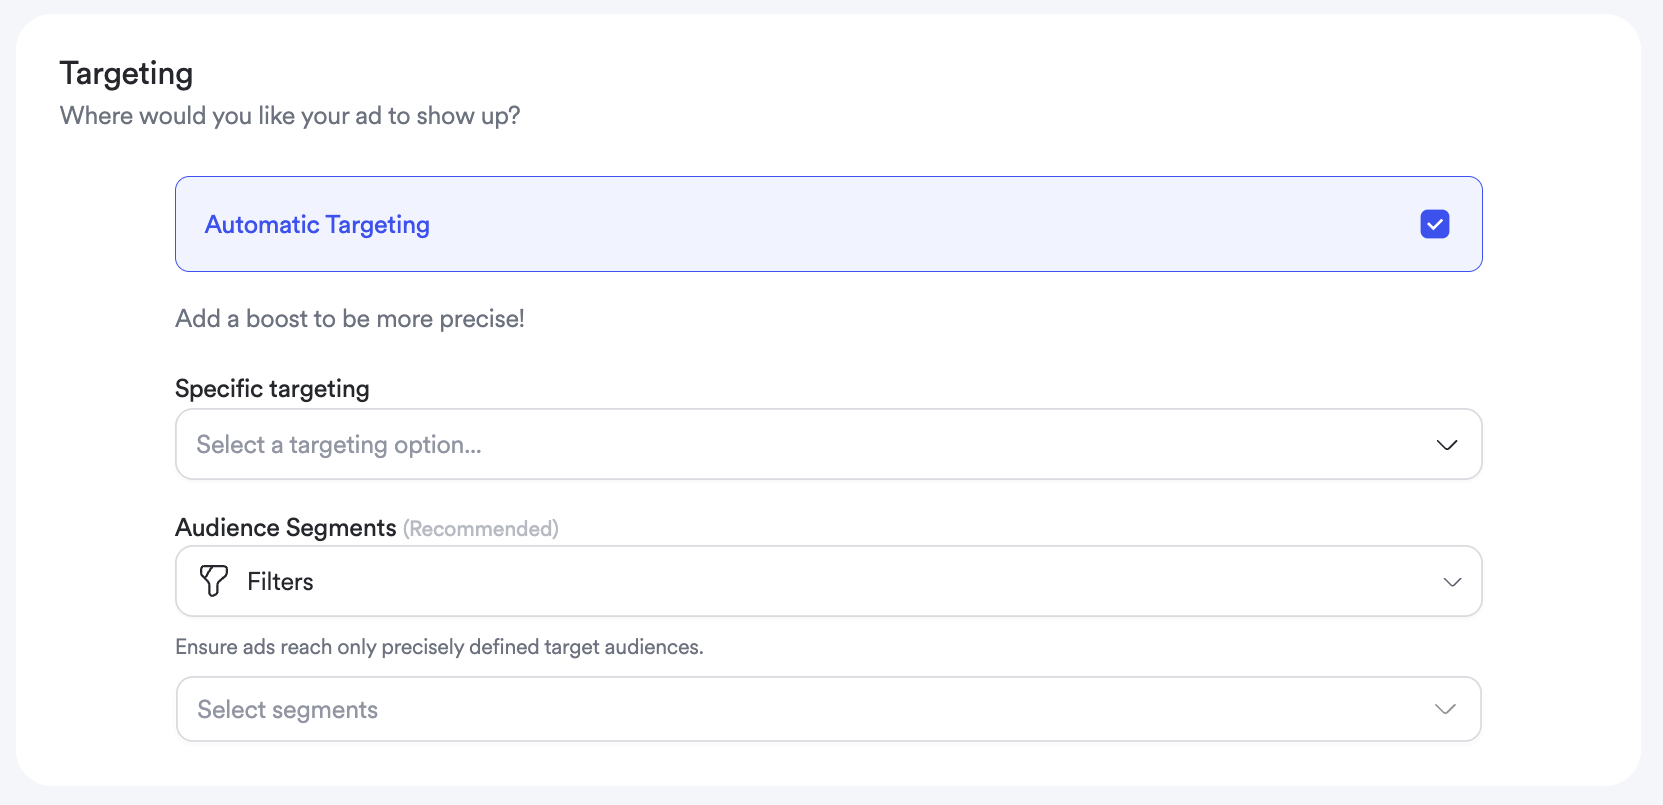Click the arrow icon on Specific targeting dropdown

click(x=1446, y=444)
